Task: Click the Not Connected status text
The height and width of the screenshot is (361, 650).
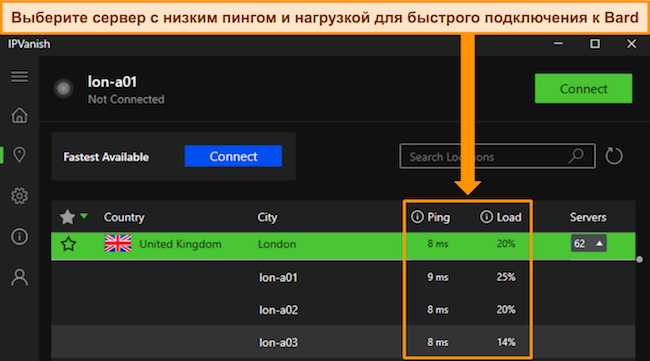Action: click(x=126, y=99)
